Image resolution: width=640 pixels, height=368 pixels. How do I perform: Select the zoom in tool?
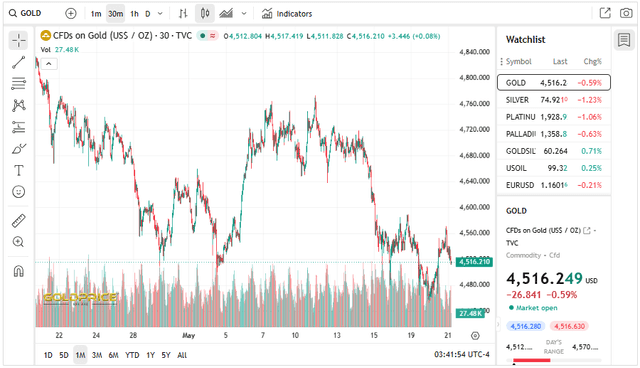18,242
